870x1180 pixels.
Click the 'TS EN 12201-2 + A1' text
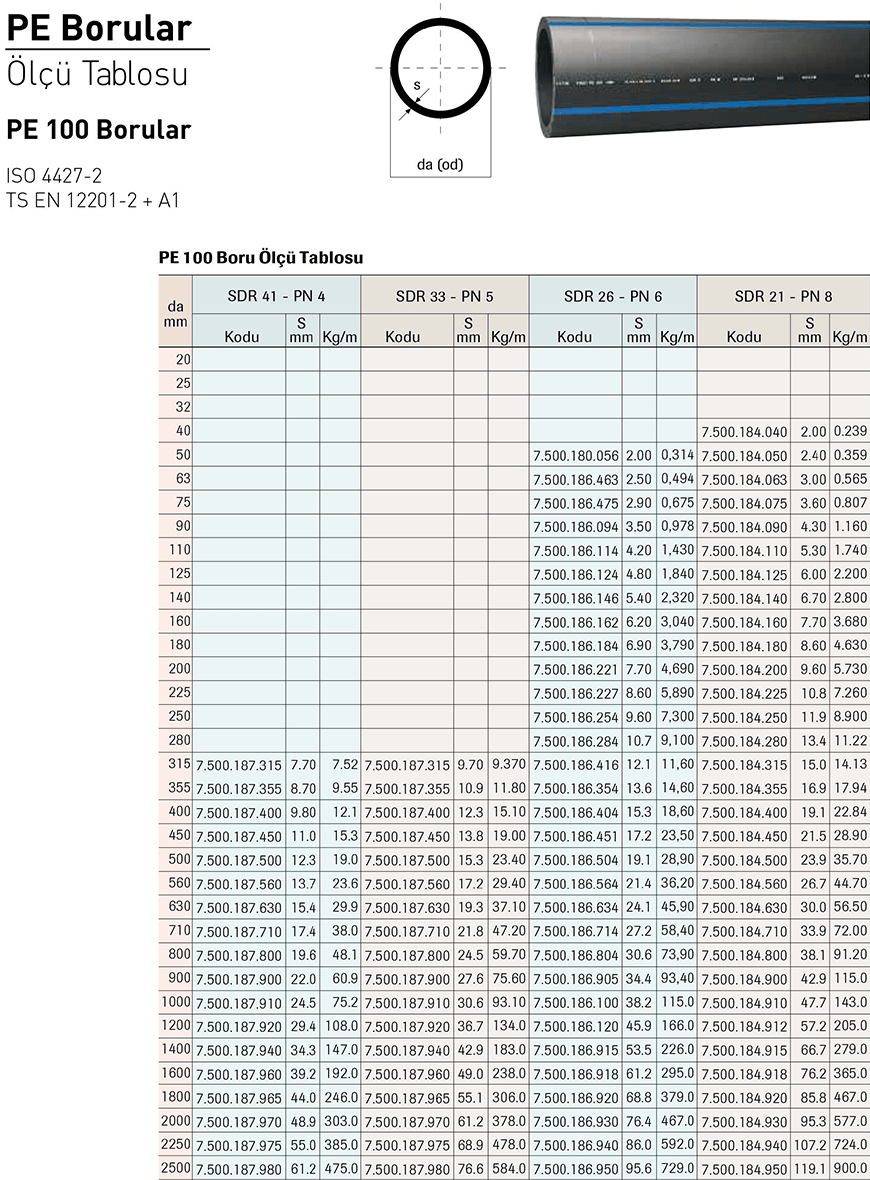click(x=92, y=199)
